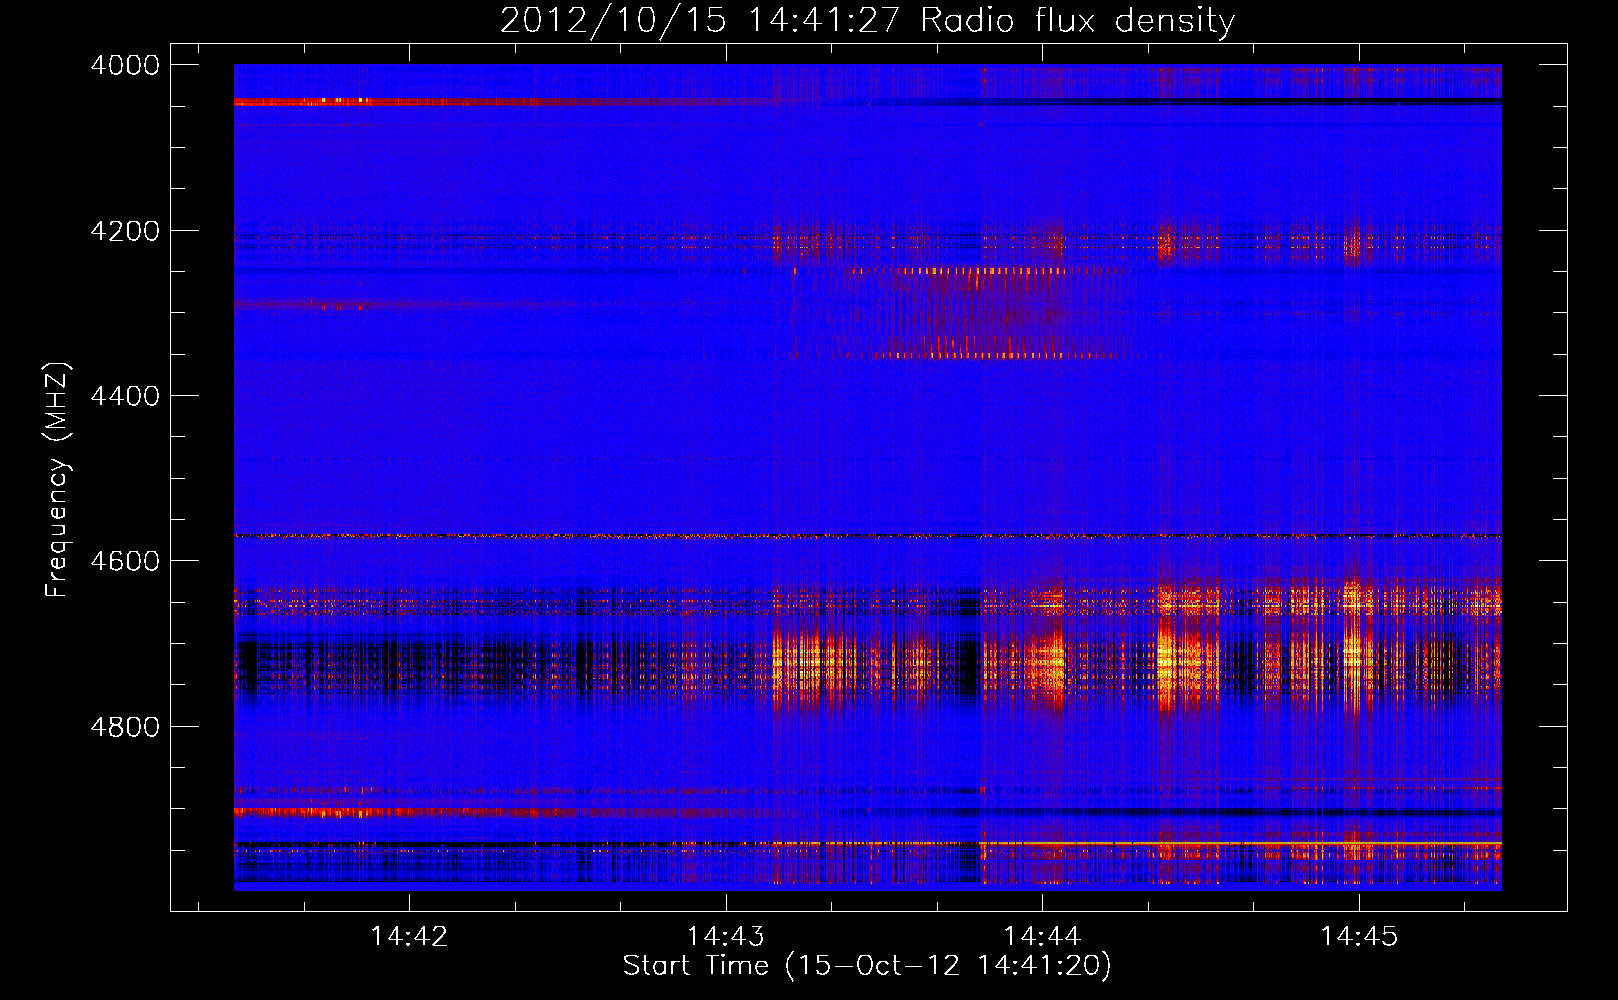
Task: Click the 4400 frequency tick label
Action: pyautogui.click(x=125, y=396)
